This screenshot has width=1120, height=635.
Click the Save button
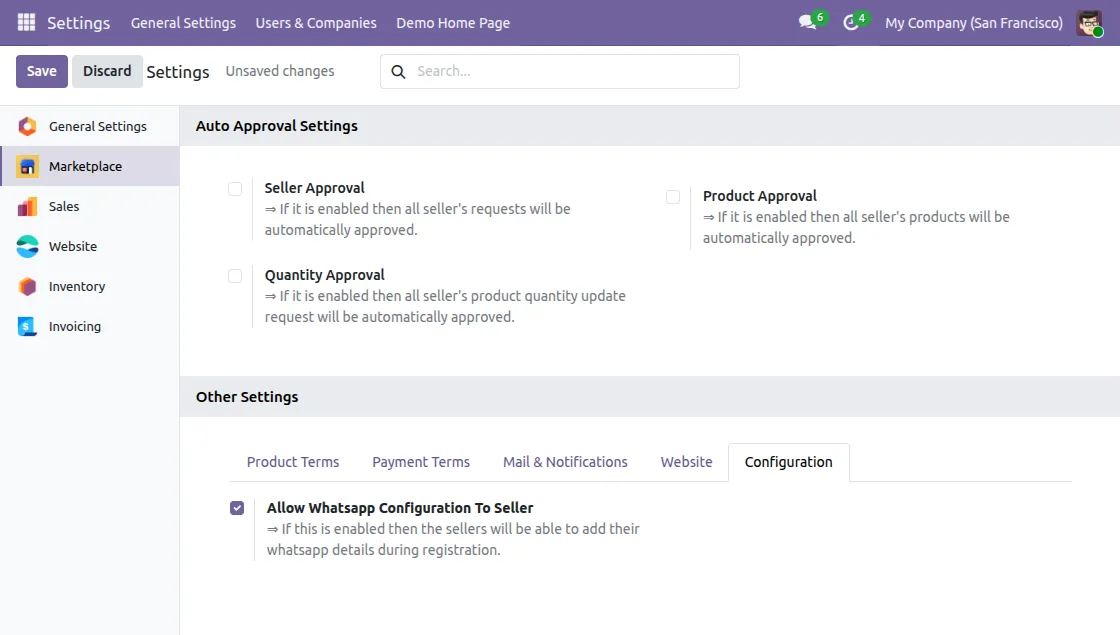(x=42, y=71)
